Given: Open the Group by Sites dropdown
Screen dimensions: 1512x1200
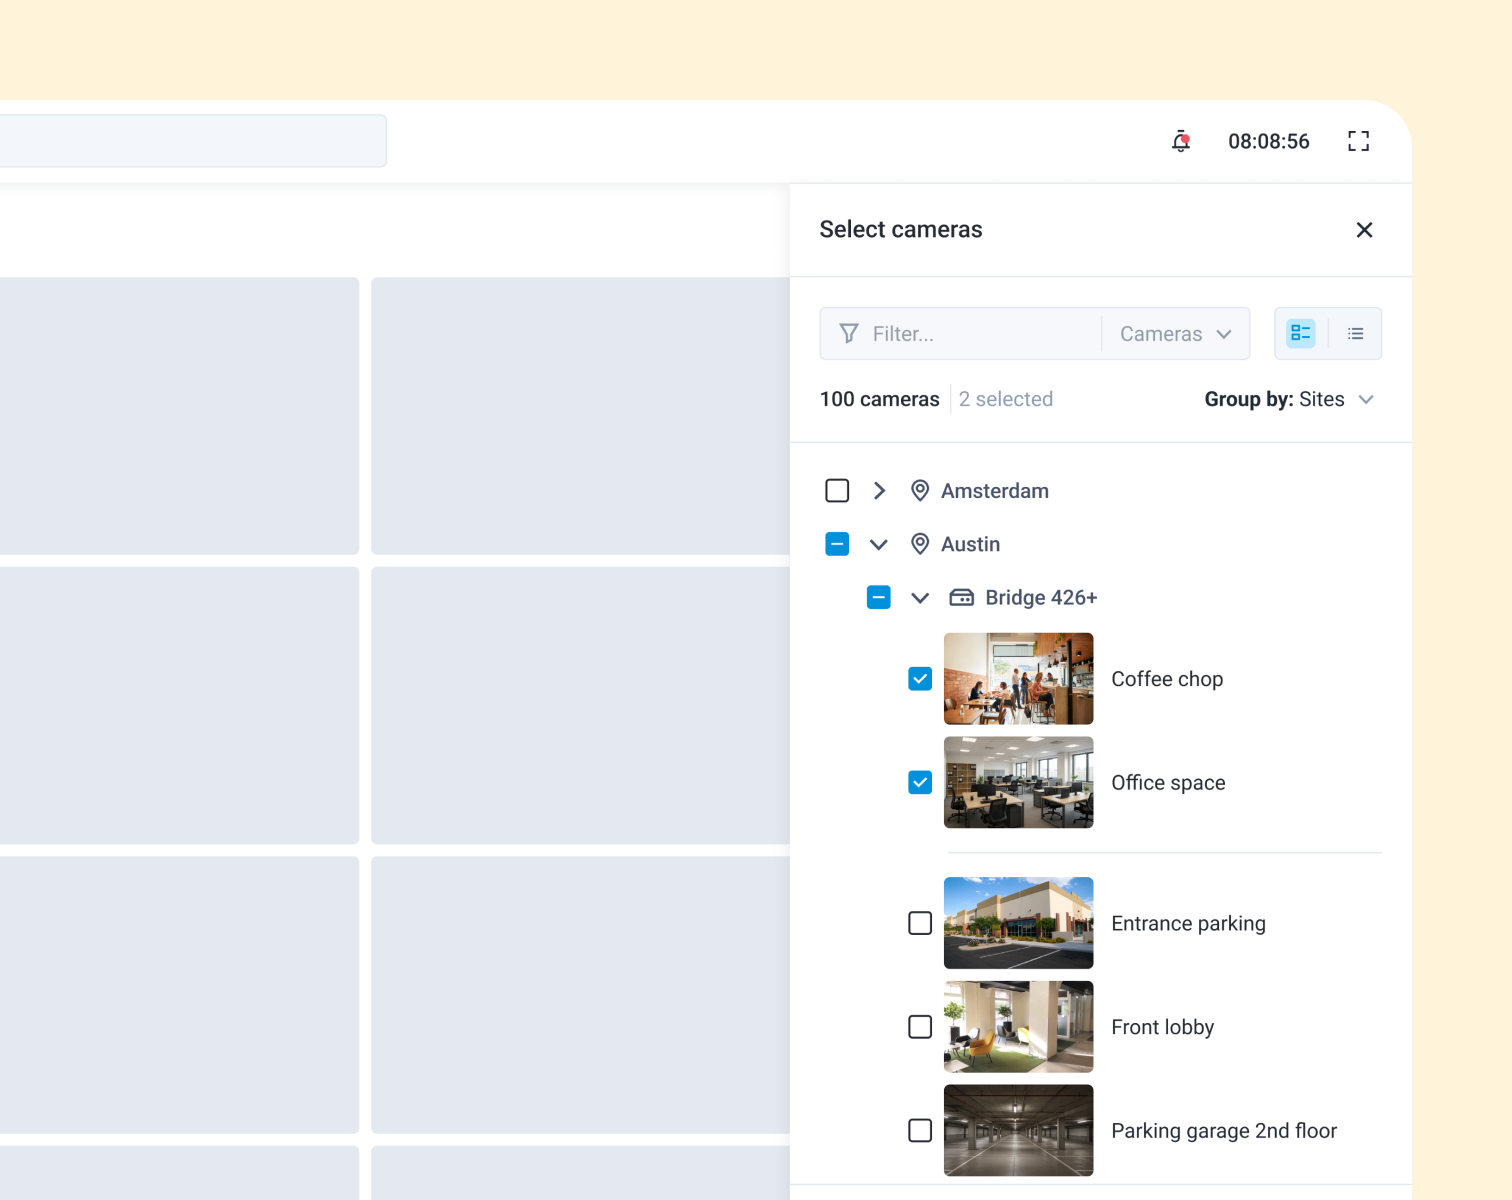Looking at the screenshot, I should (x=1289, y=399).
